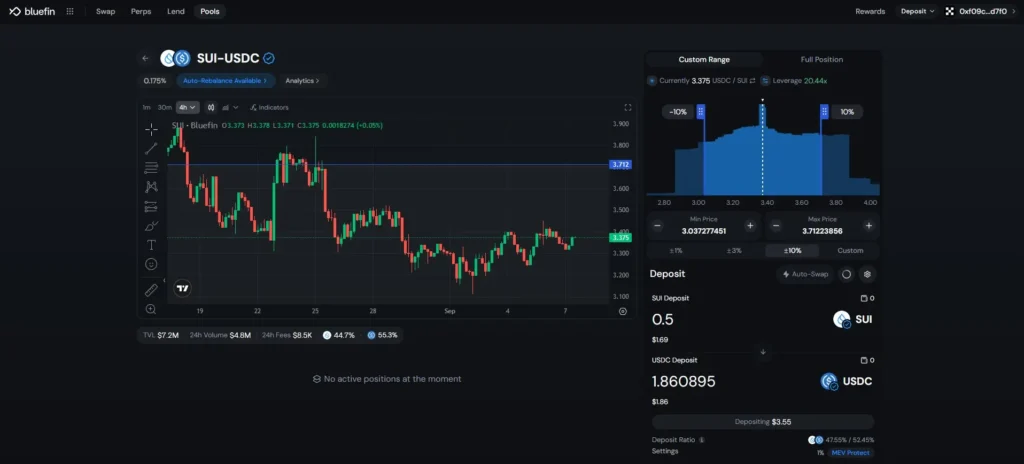
Task: Open the emoji icons tool
Action: click(x=151, y=265)
